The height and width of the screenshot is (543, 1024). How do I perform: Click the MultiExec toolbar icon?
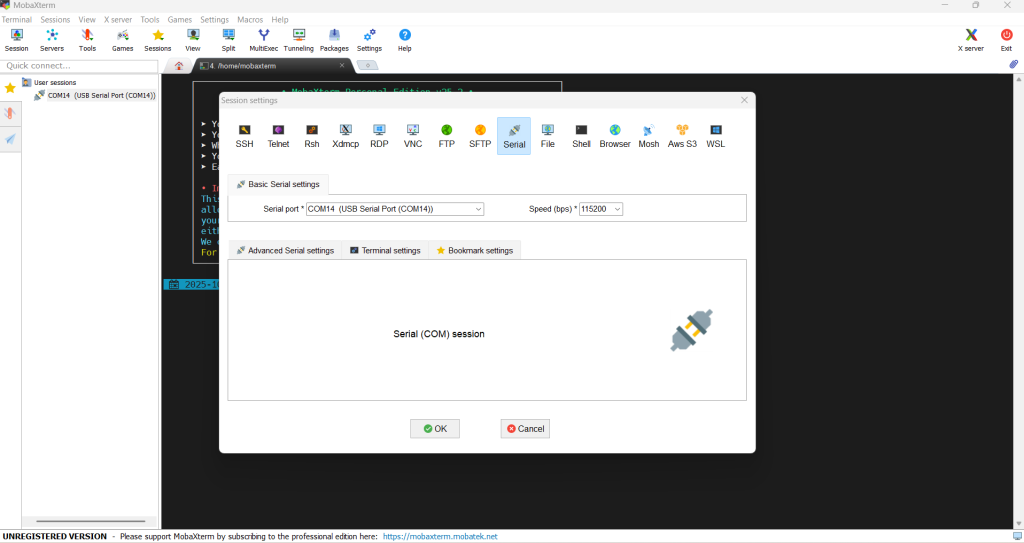[264, 39]
